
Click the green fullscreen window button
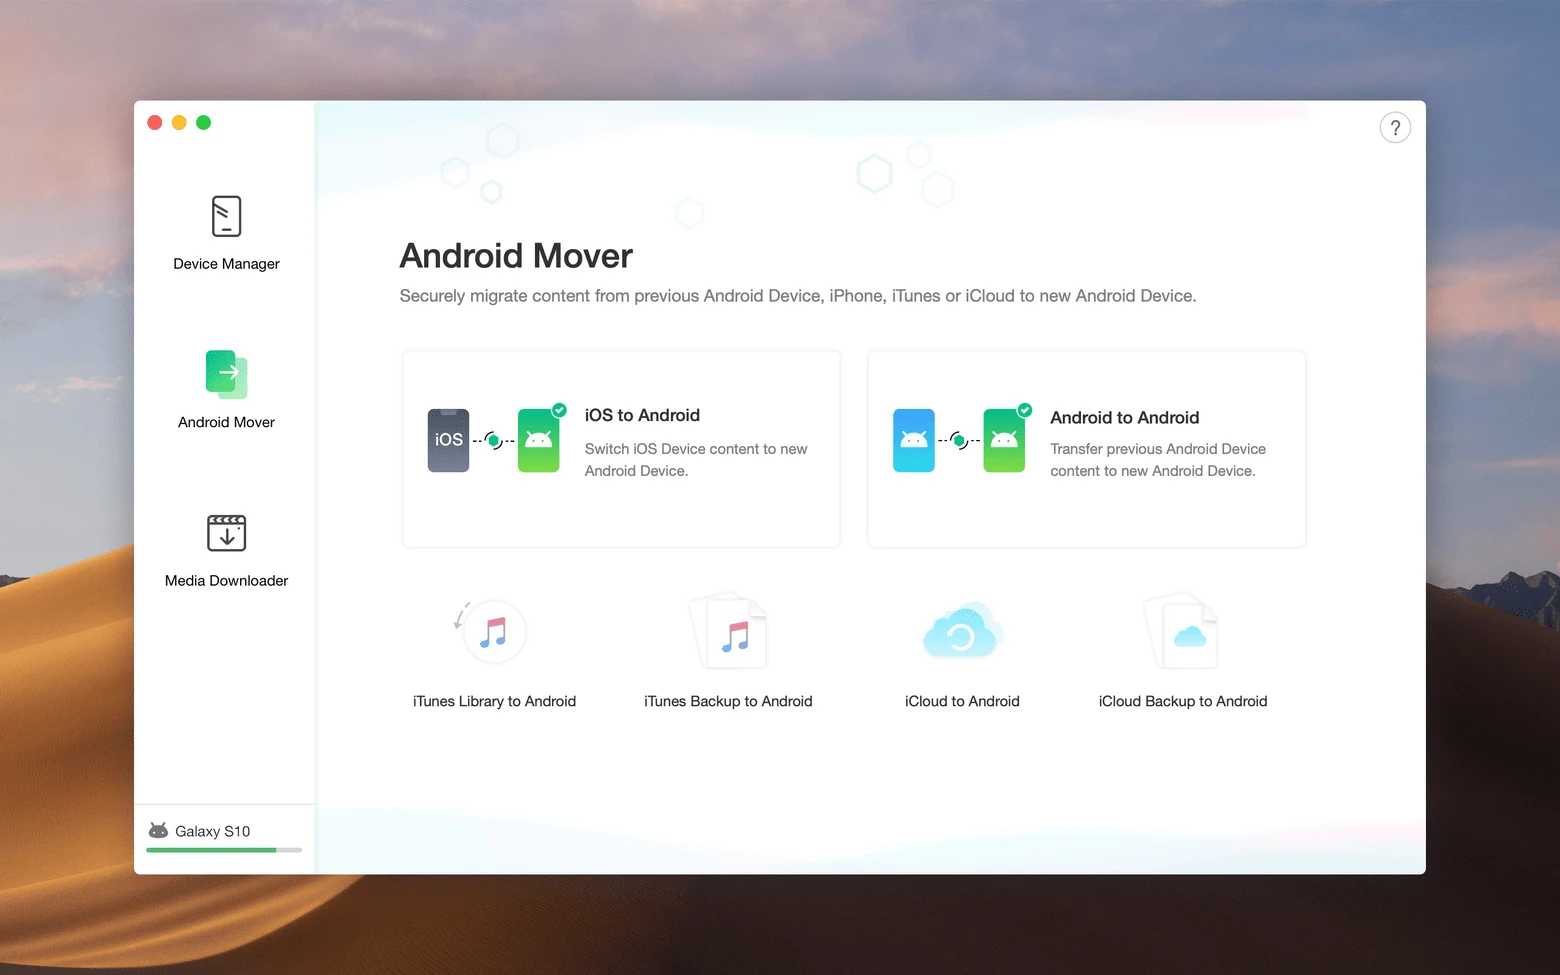point(204,123)
